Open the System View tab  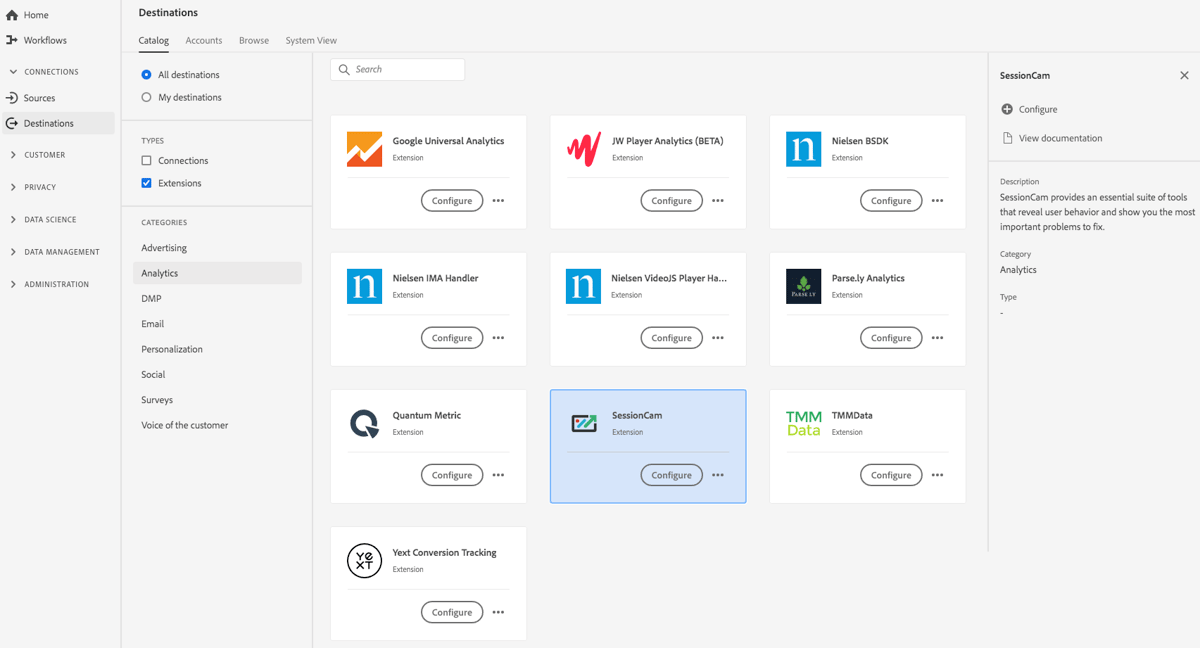point(310,40)
